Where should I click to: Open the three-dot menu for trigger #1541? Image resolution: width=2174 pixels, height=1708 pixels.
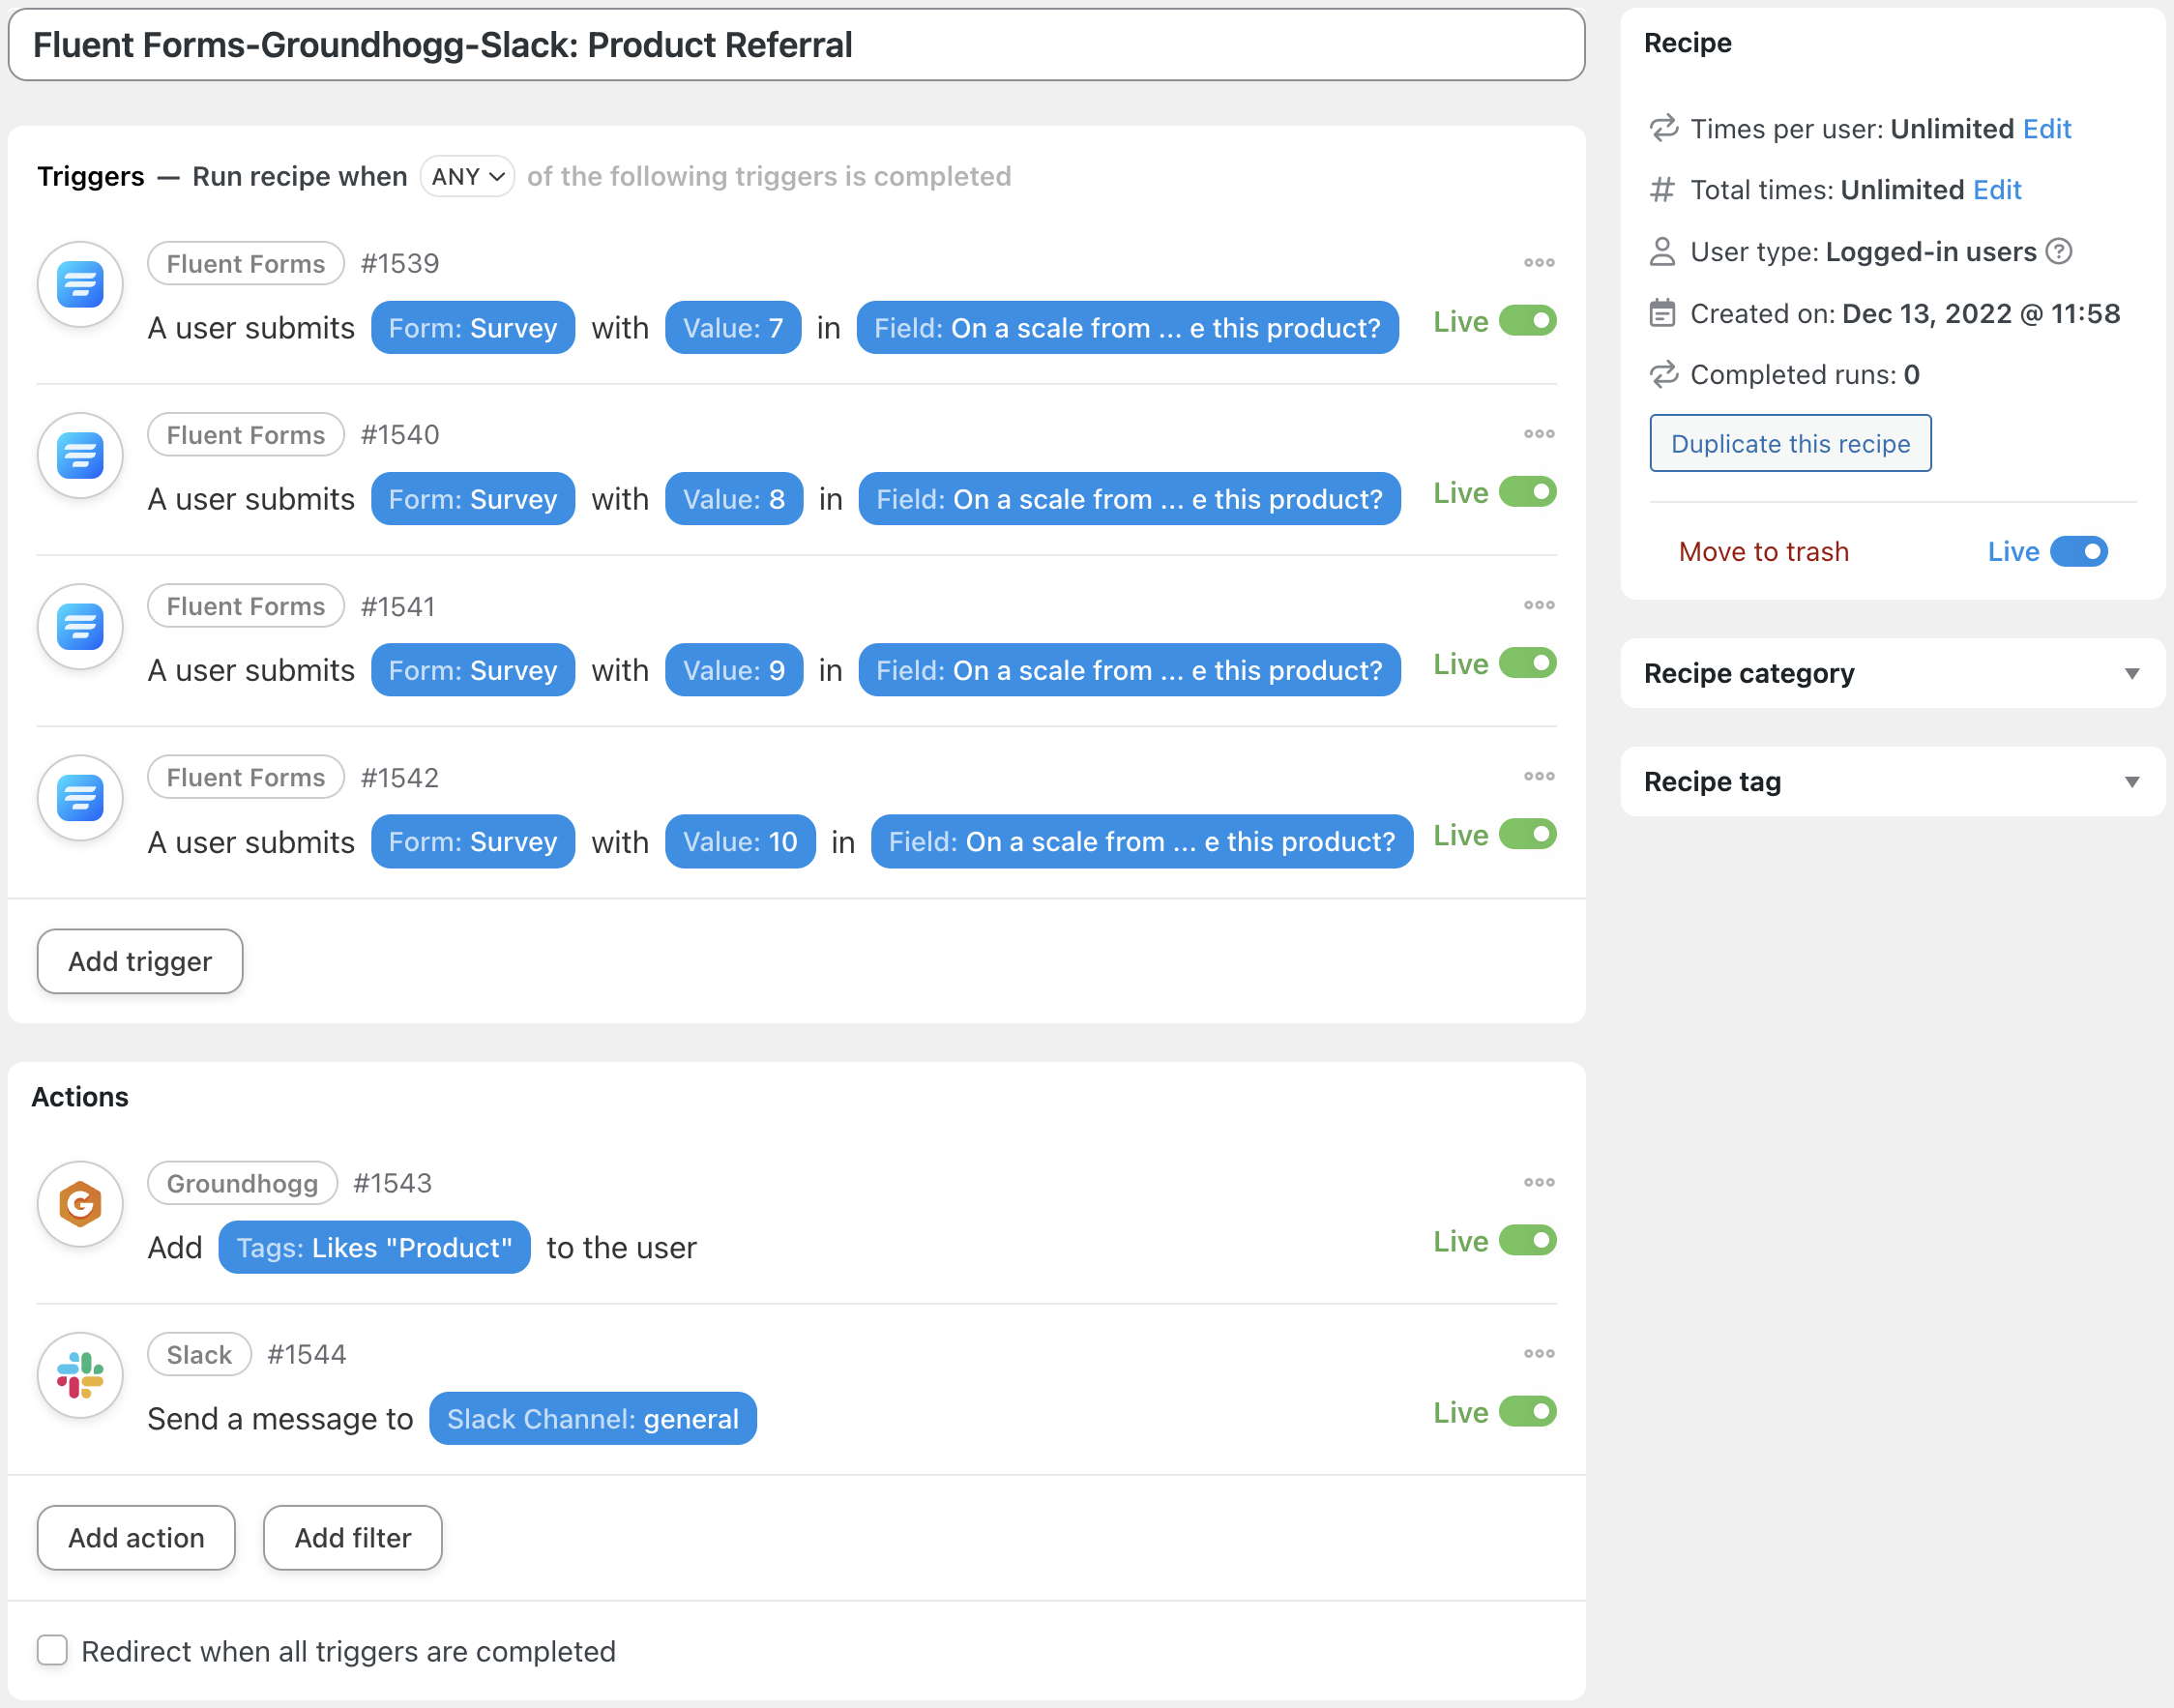[1539, 605]
